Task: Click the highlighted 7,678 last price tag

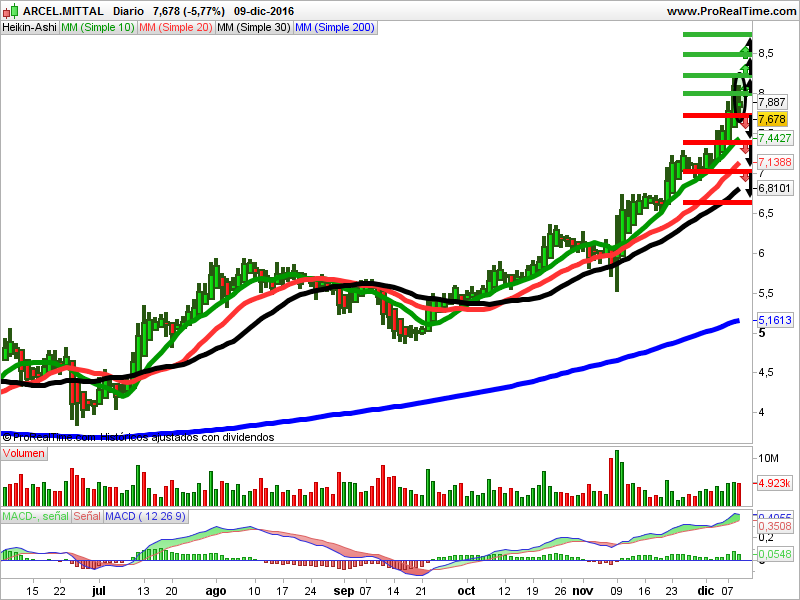Action: (x=772, y=117)
